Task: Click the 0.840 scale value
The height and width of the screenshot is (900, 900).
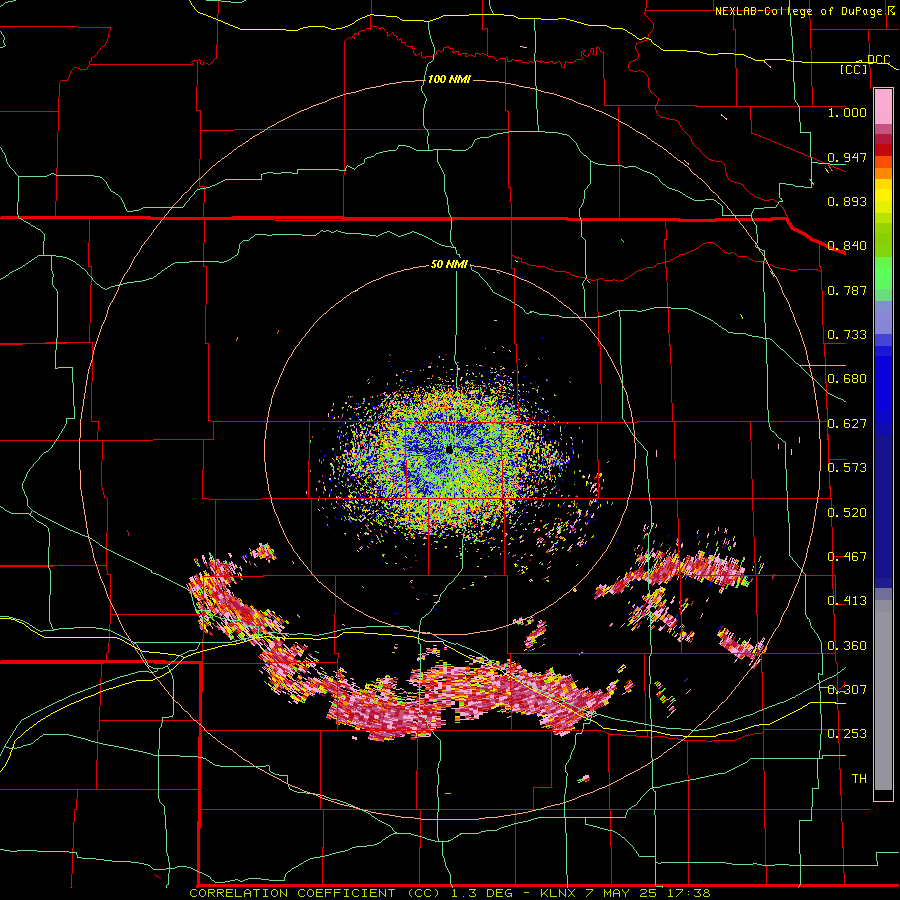Action: 847,246
